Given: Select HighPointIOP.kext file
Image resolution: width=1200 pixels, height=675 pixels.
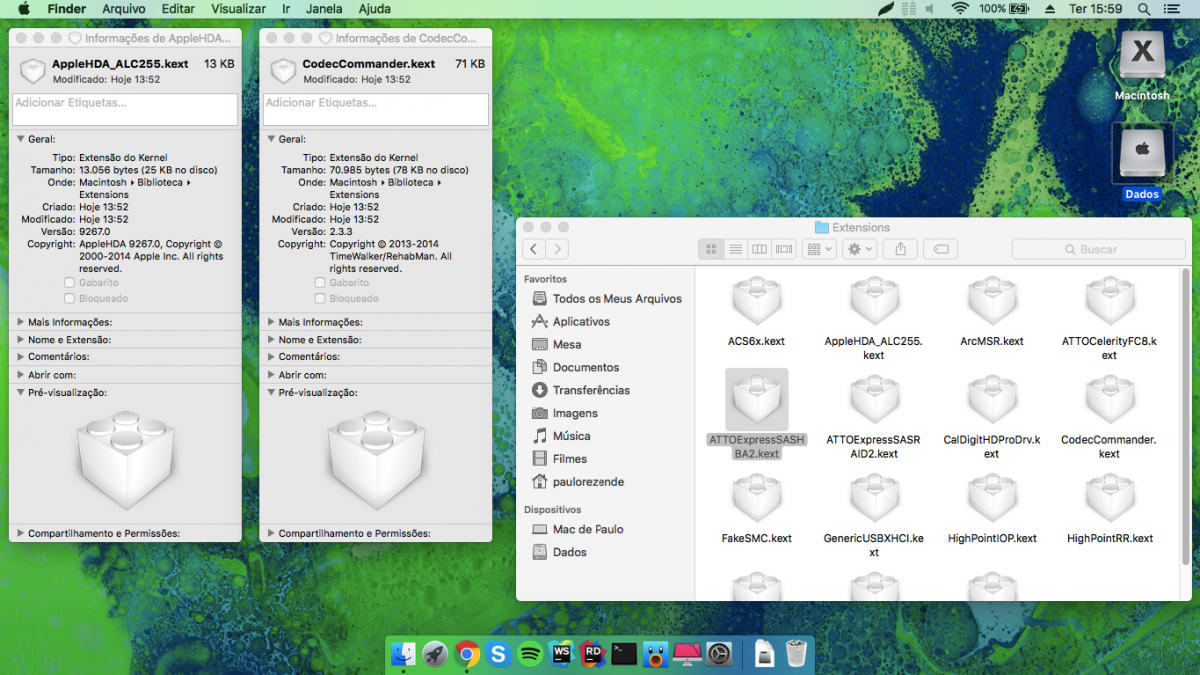Looking at the screenshot, I should (x=992, y=498).
